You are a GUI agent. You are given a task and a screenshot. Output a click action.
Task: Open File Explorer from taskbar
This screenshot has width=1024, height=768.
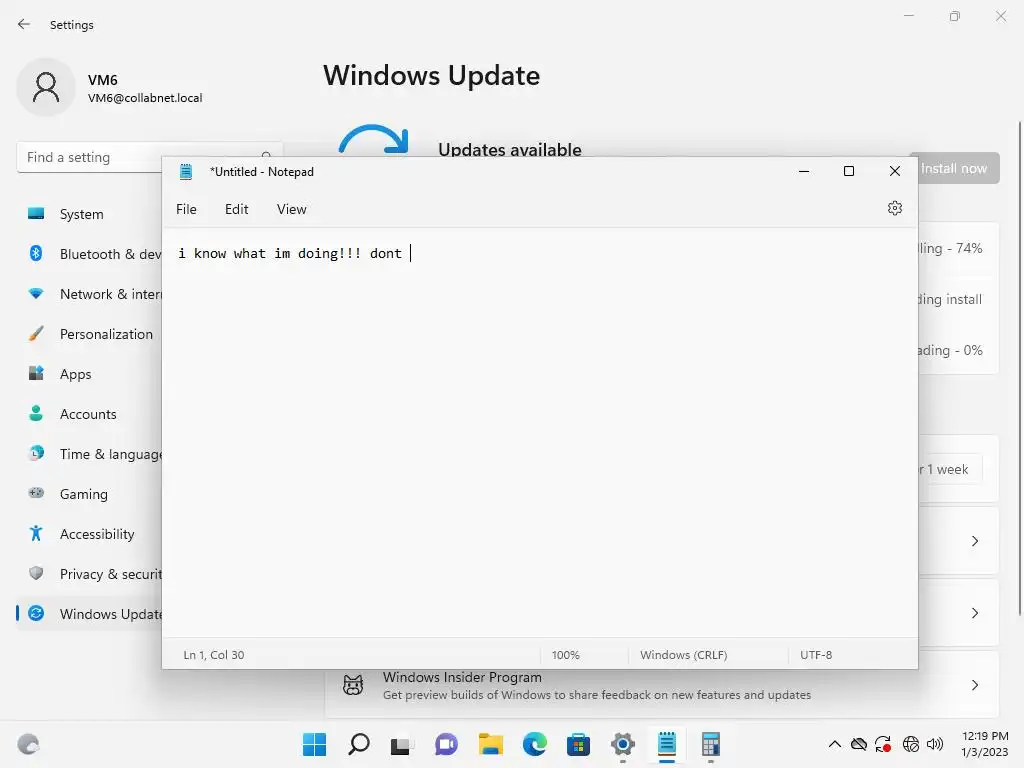(x=490, y=744)
